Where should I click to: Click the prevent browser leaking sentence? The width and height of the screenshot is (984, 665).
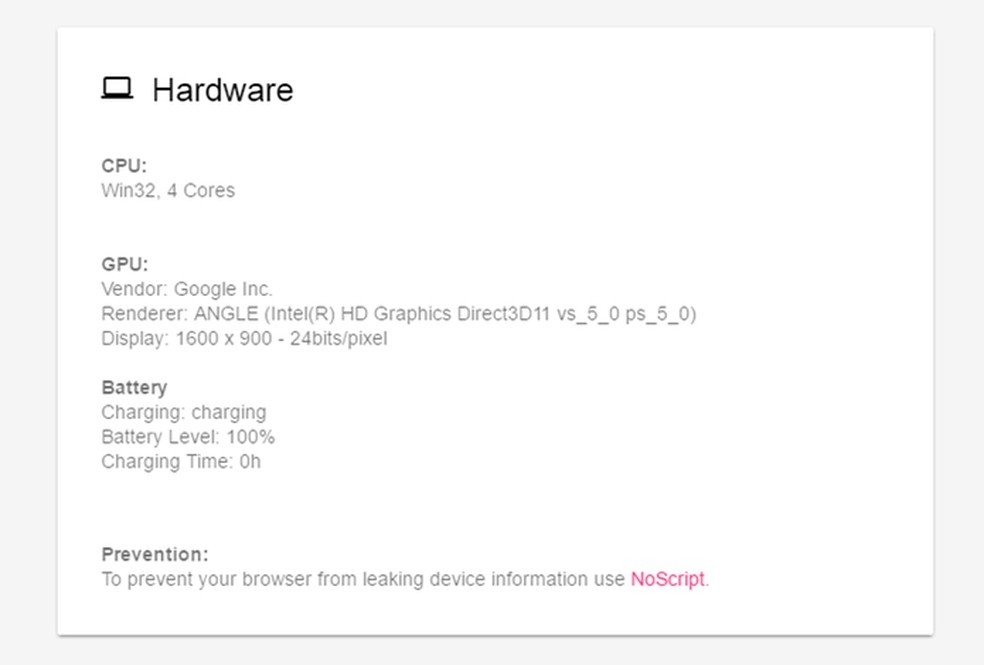363,579
